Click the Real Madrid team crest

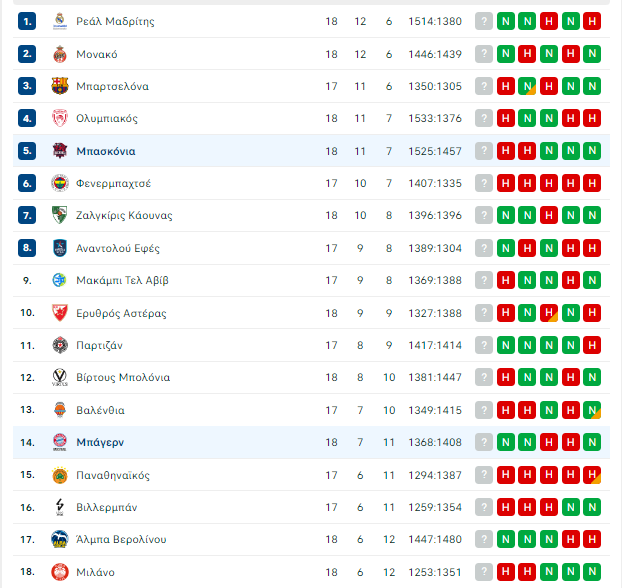point(60,21)
